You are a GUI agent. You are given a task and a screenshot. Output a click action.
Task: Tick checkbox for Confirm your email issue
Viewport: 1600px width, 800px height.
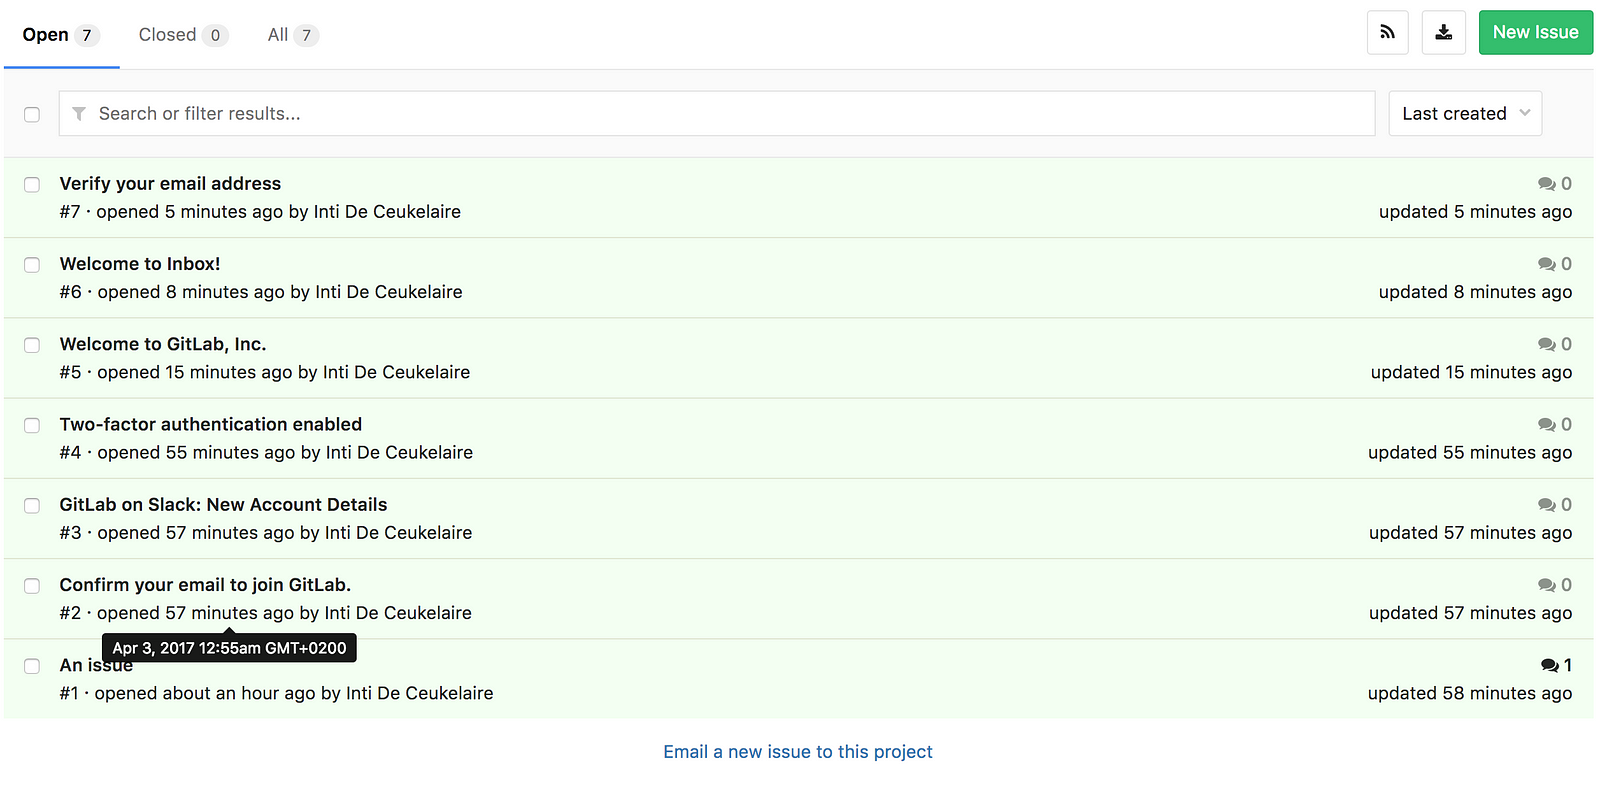click(32, 586)
